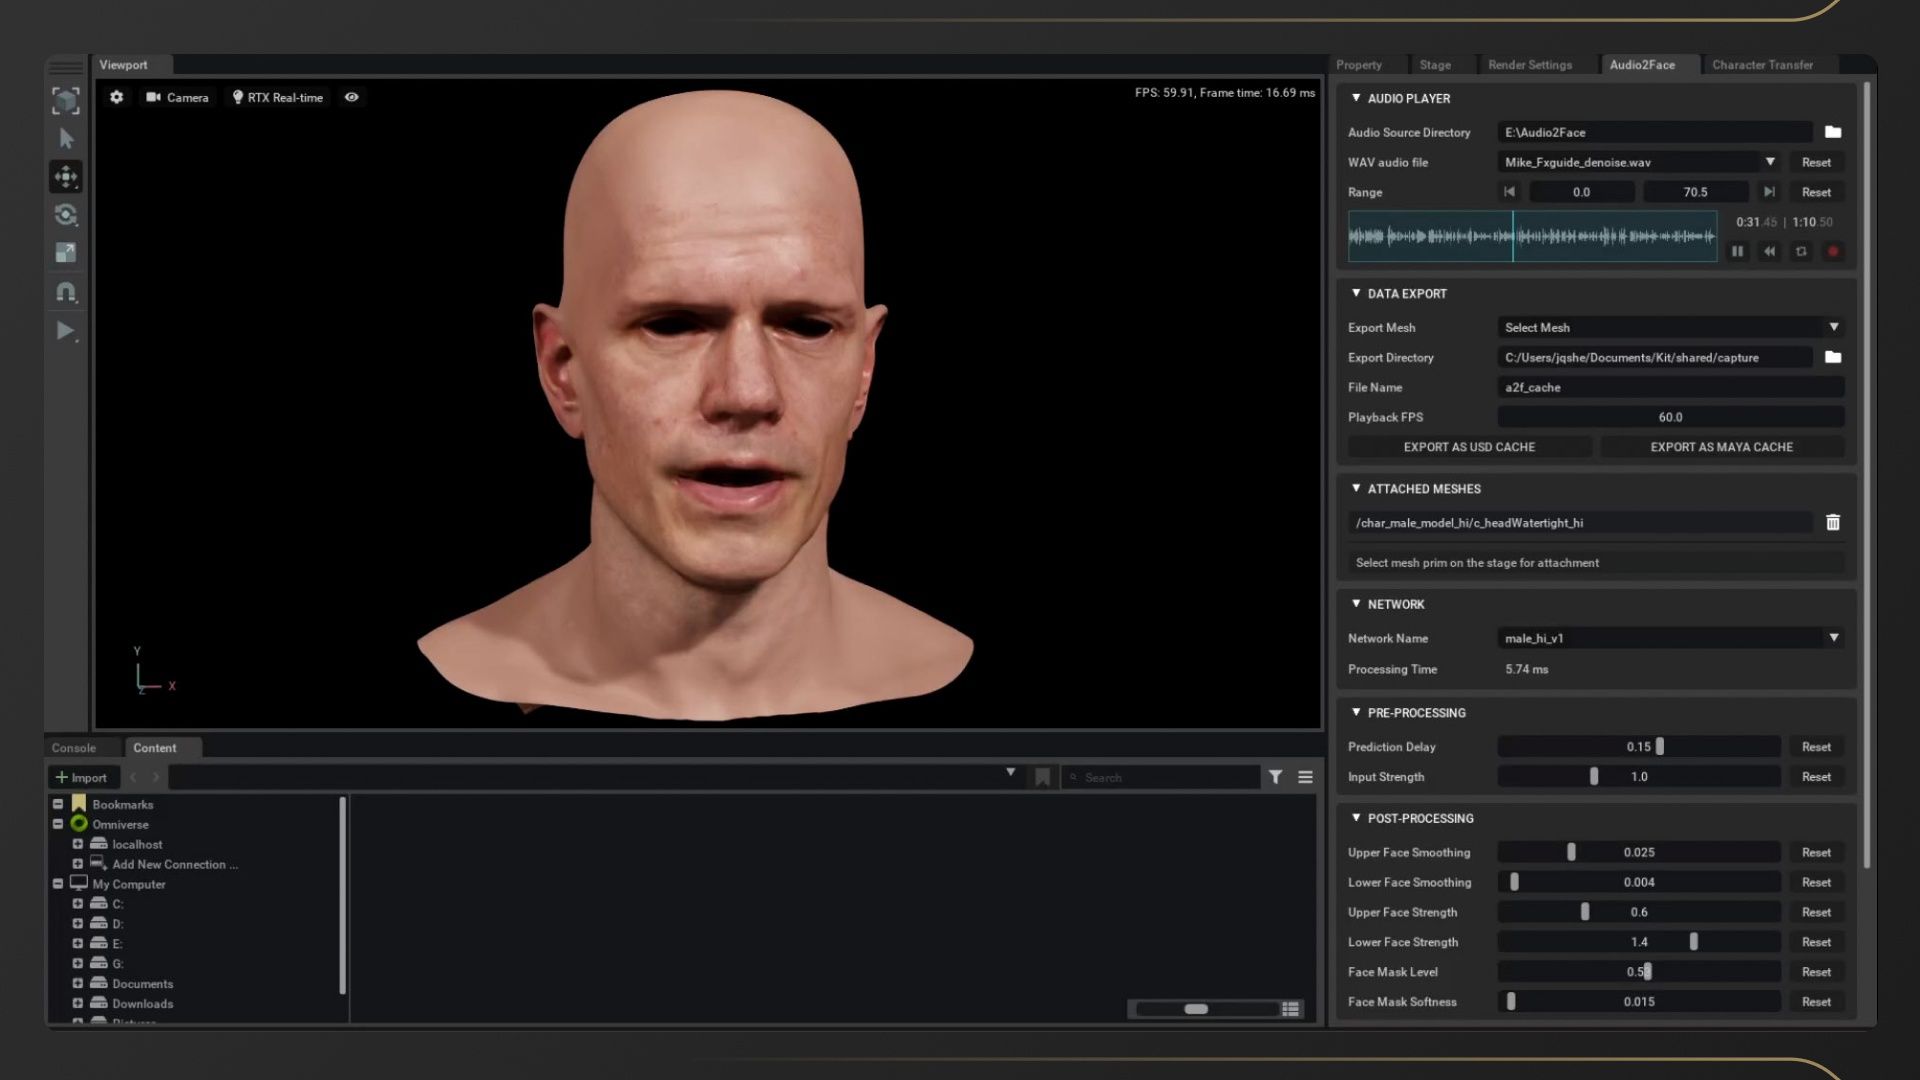Open viewport settings gear
This screenshot has height=1080, width=1920.
(117, 97)
